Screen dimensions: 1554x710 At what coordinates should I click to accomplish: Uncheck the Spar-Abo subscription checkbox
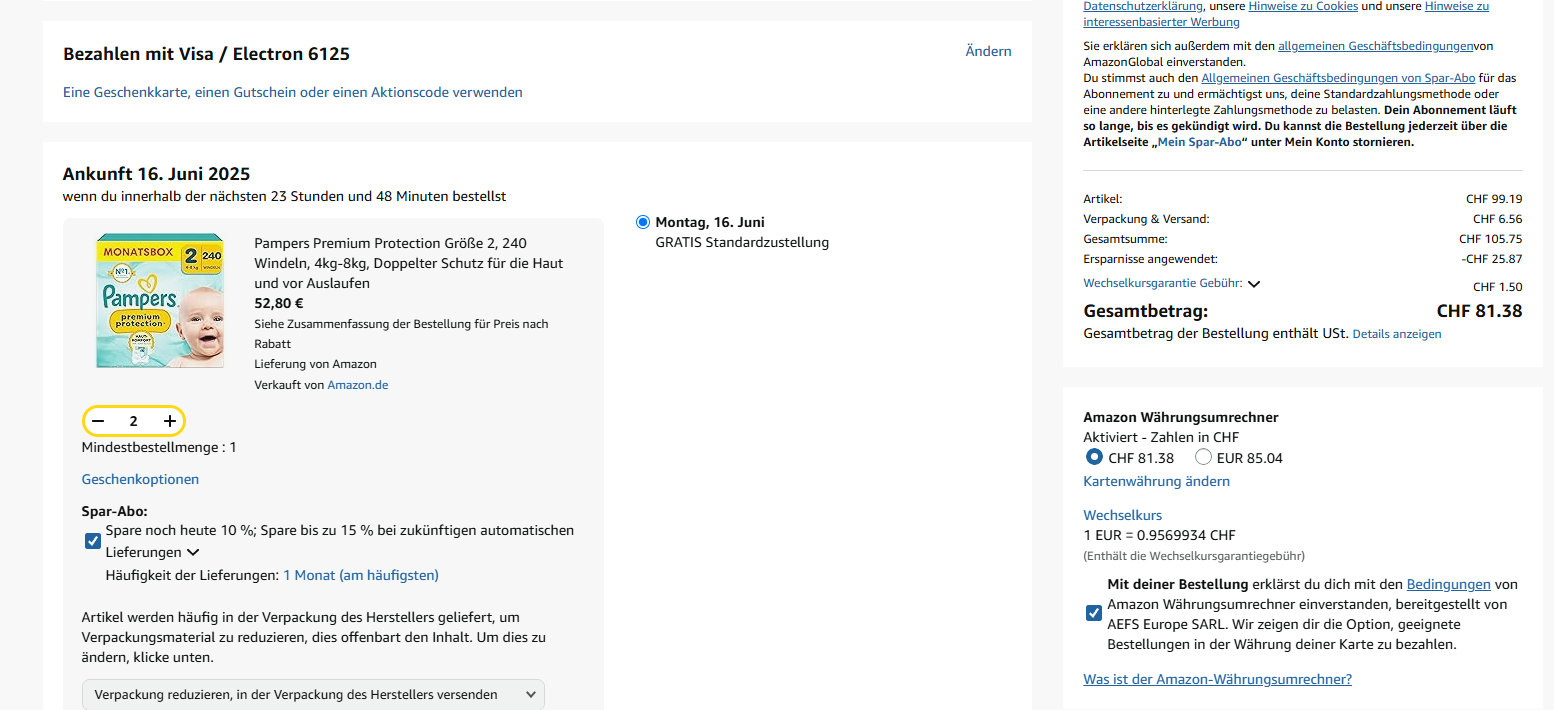tap(93, 541)
